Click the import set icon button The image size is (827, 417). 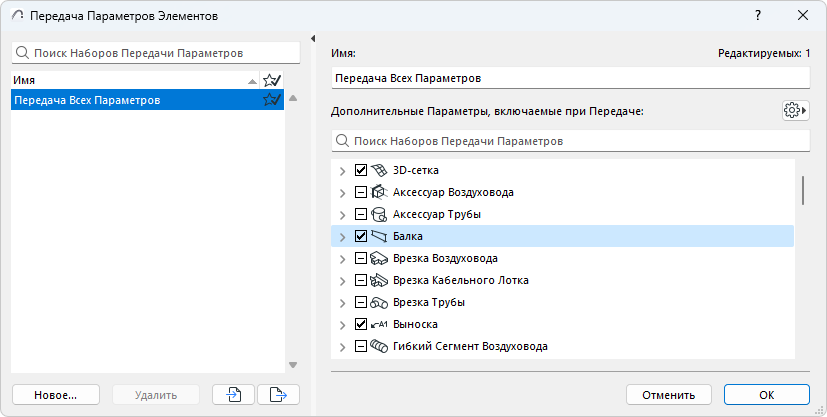click(x=233, y=395)
